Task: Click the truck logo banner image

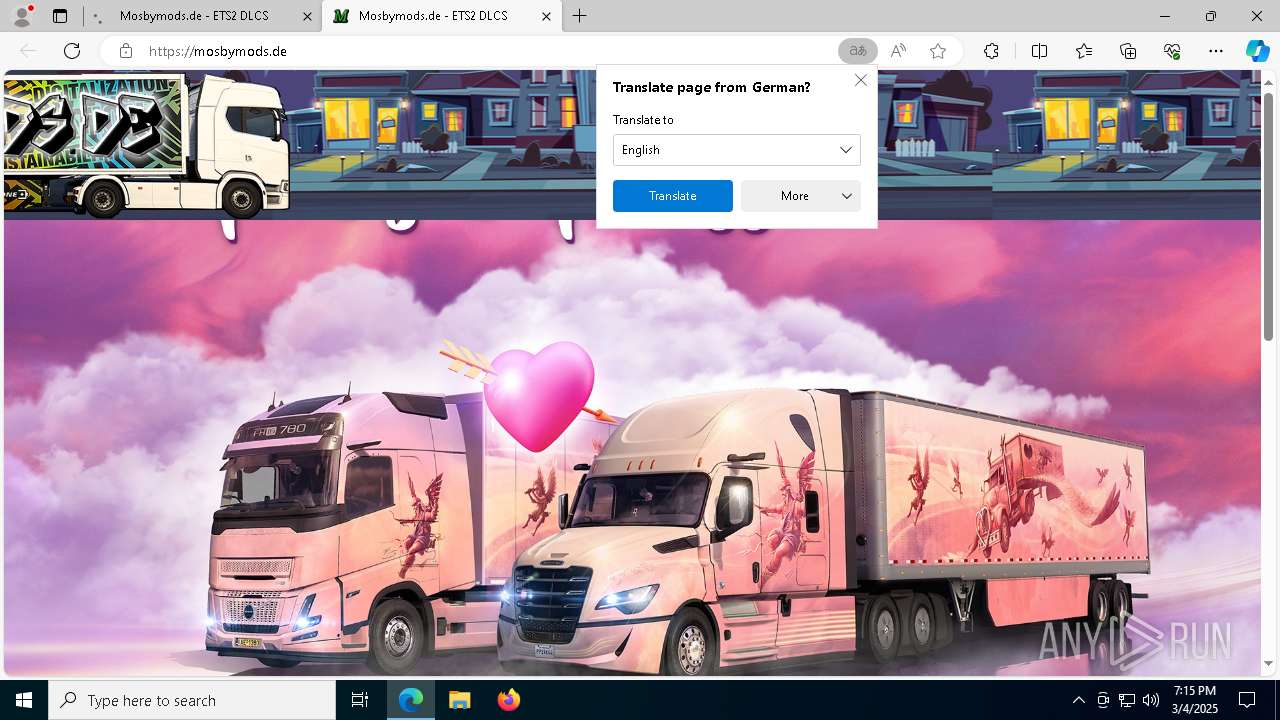Action: 146,145
